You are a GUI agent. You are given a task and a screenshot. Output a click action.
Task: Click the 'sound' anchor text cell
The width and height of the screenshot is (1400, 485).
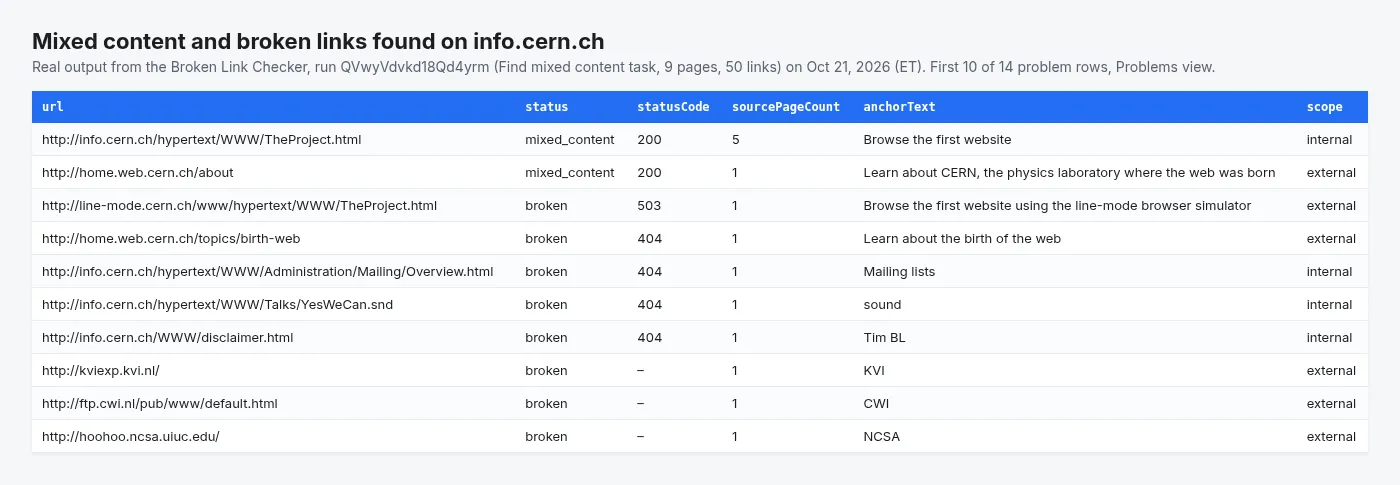pos(882,305)
